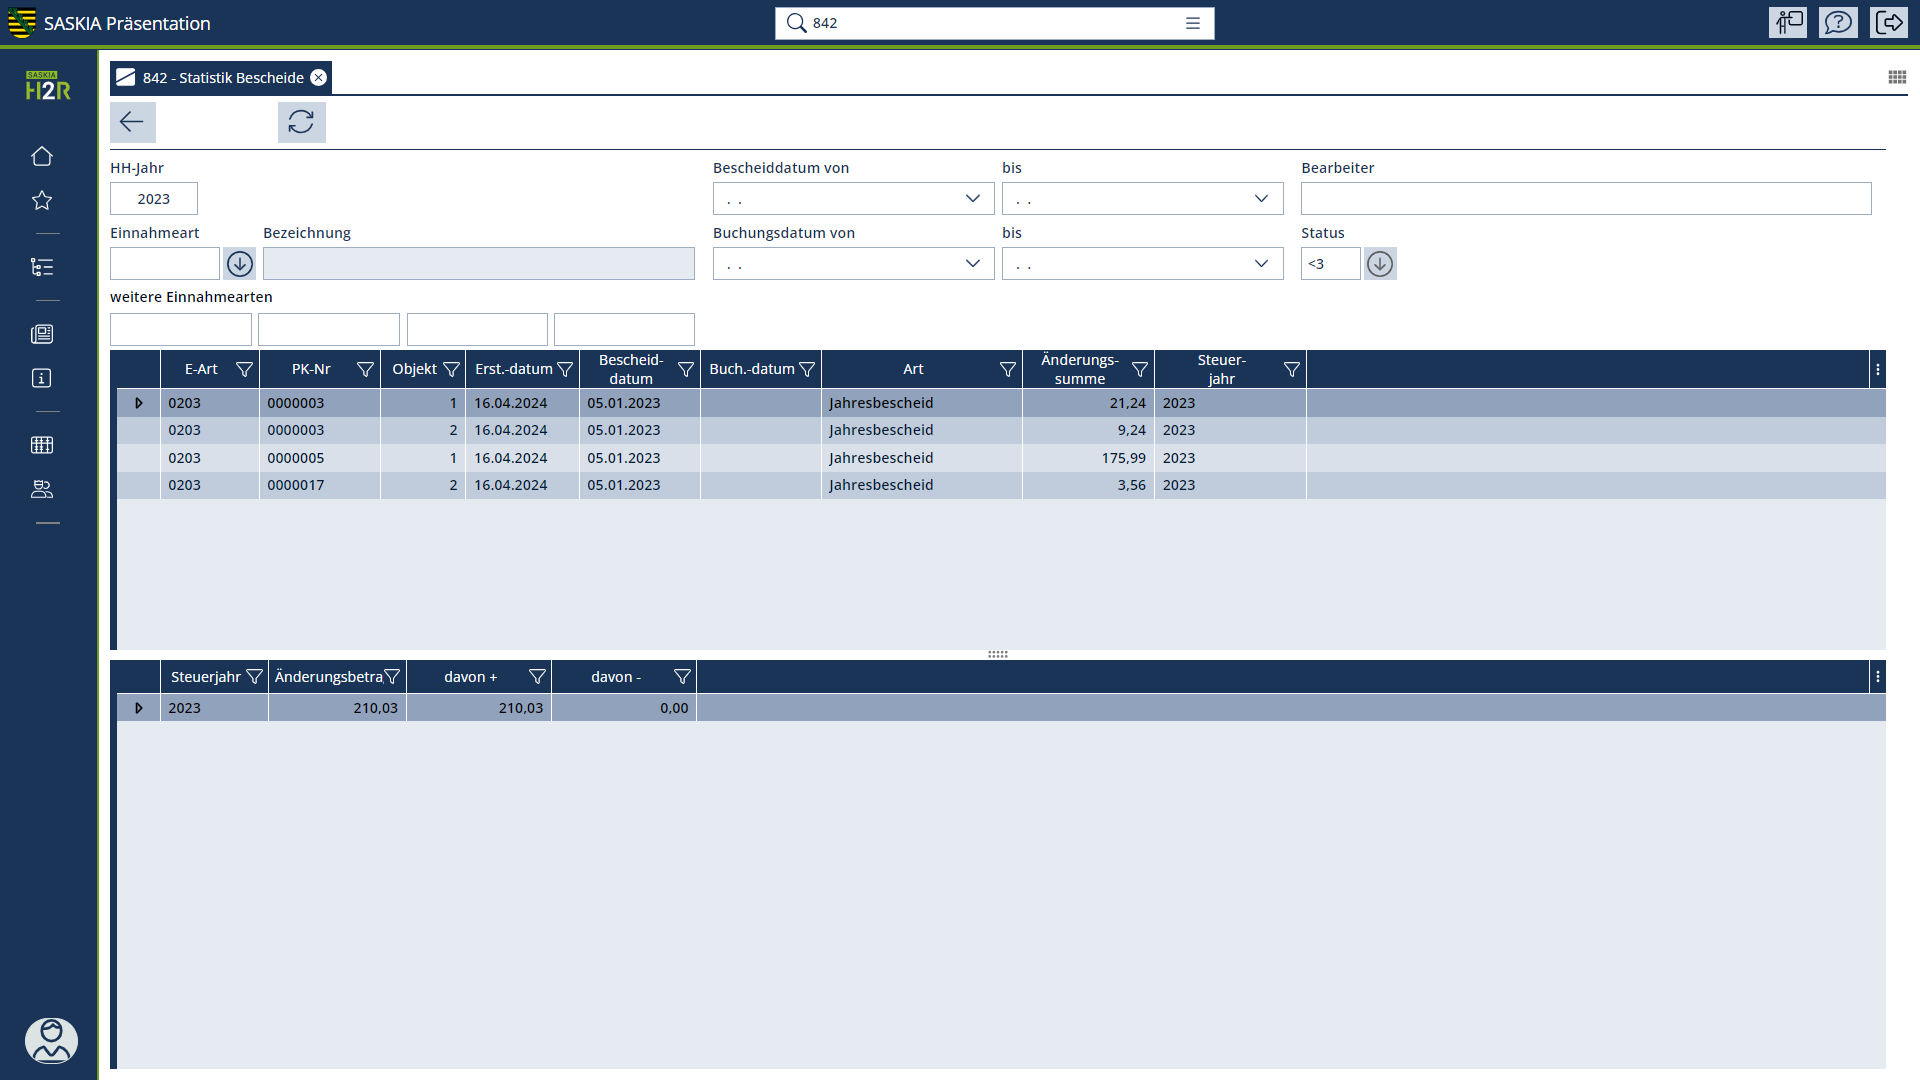Click the Status lookup arrow button

1380,264
